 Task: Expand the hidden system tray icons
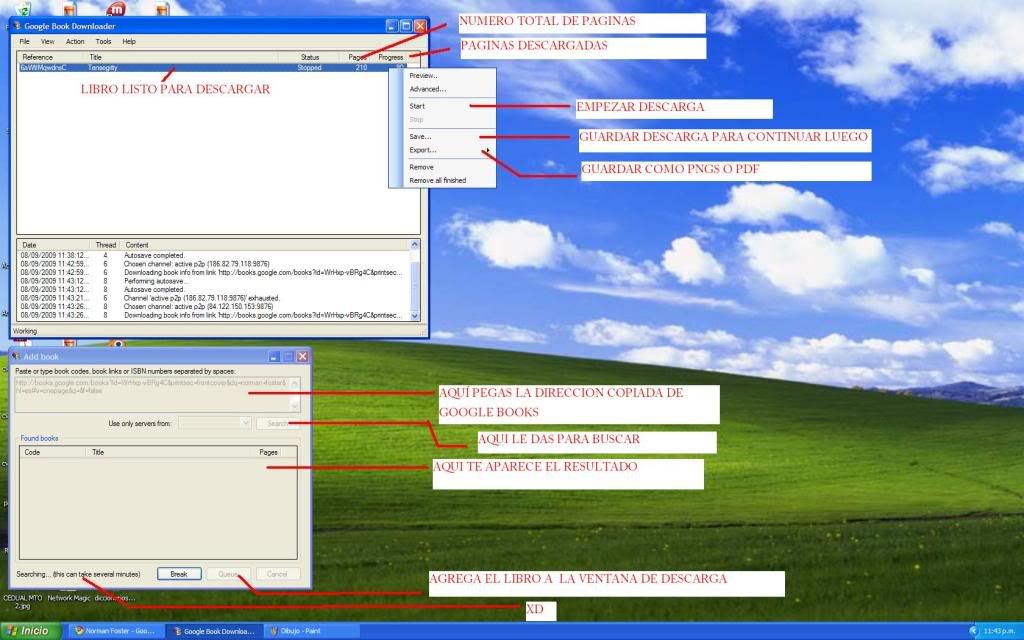[x=973, y=631]
